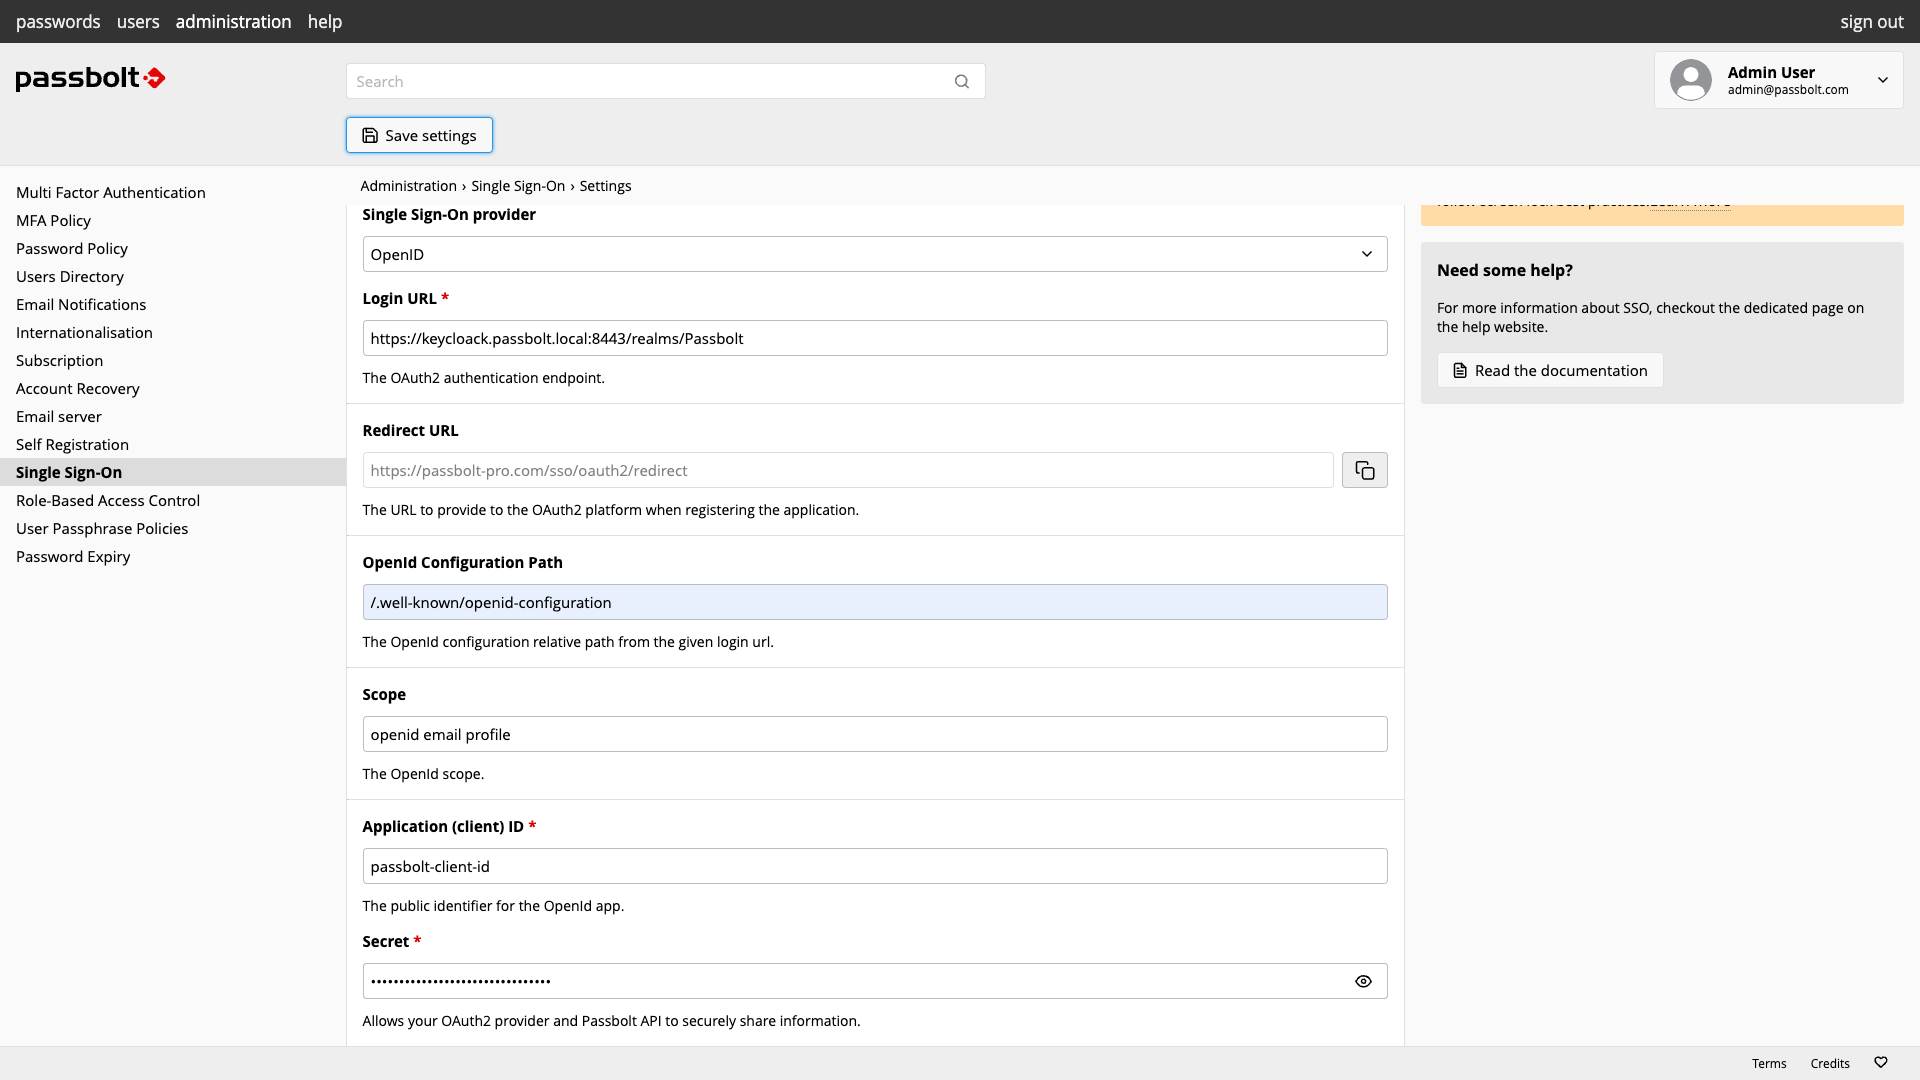Expand the Admin User profile menu
The width and height of the screenshot is (1920, 1080).
pyautogui.click(x=1882, y=80)
